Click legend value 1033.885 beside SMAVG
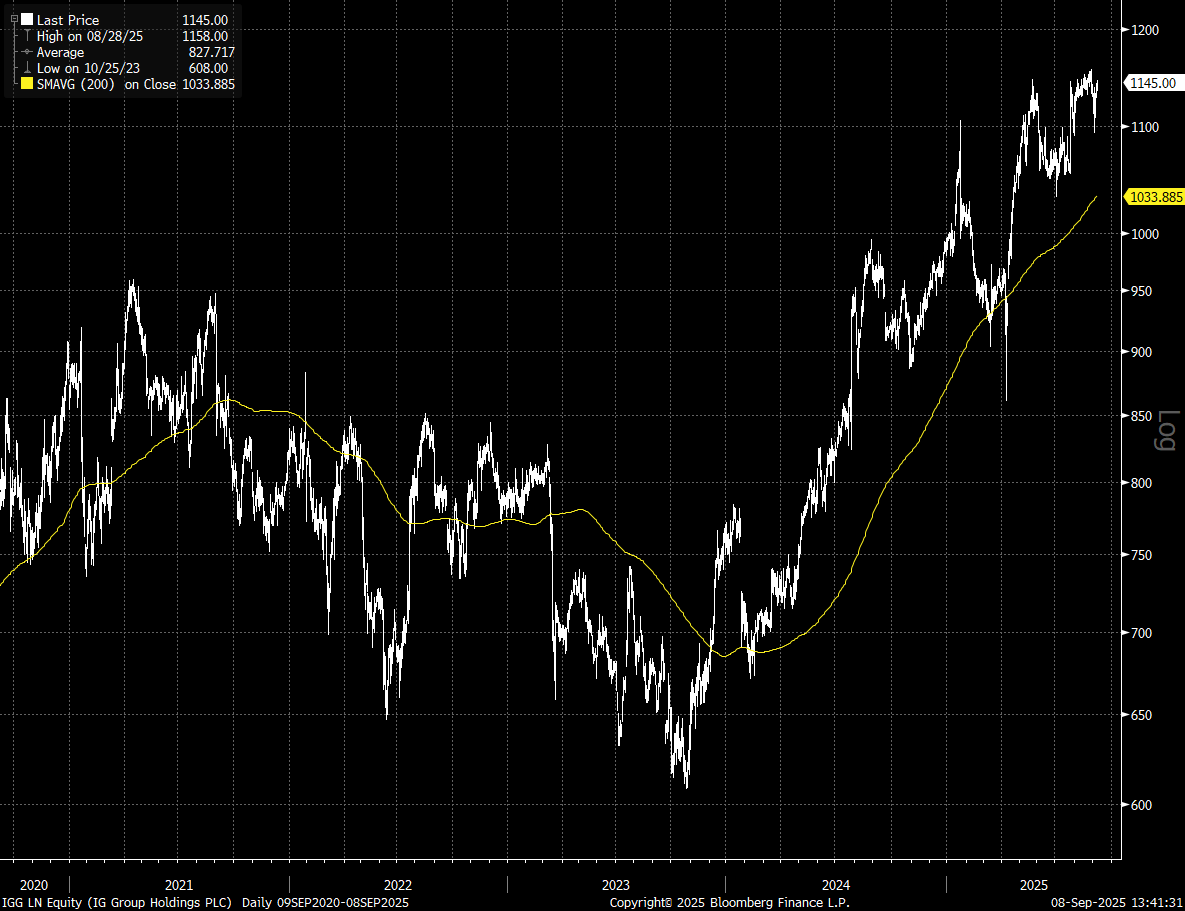This screenshot has height=911, width=1185. (209, 85)
